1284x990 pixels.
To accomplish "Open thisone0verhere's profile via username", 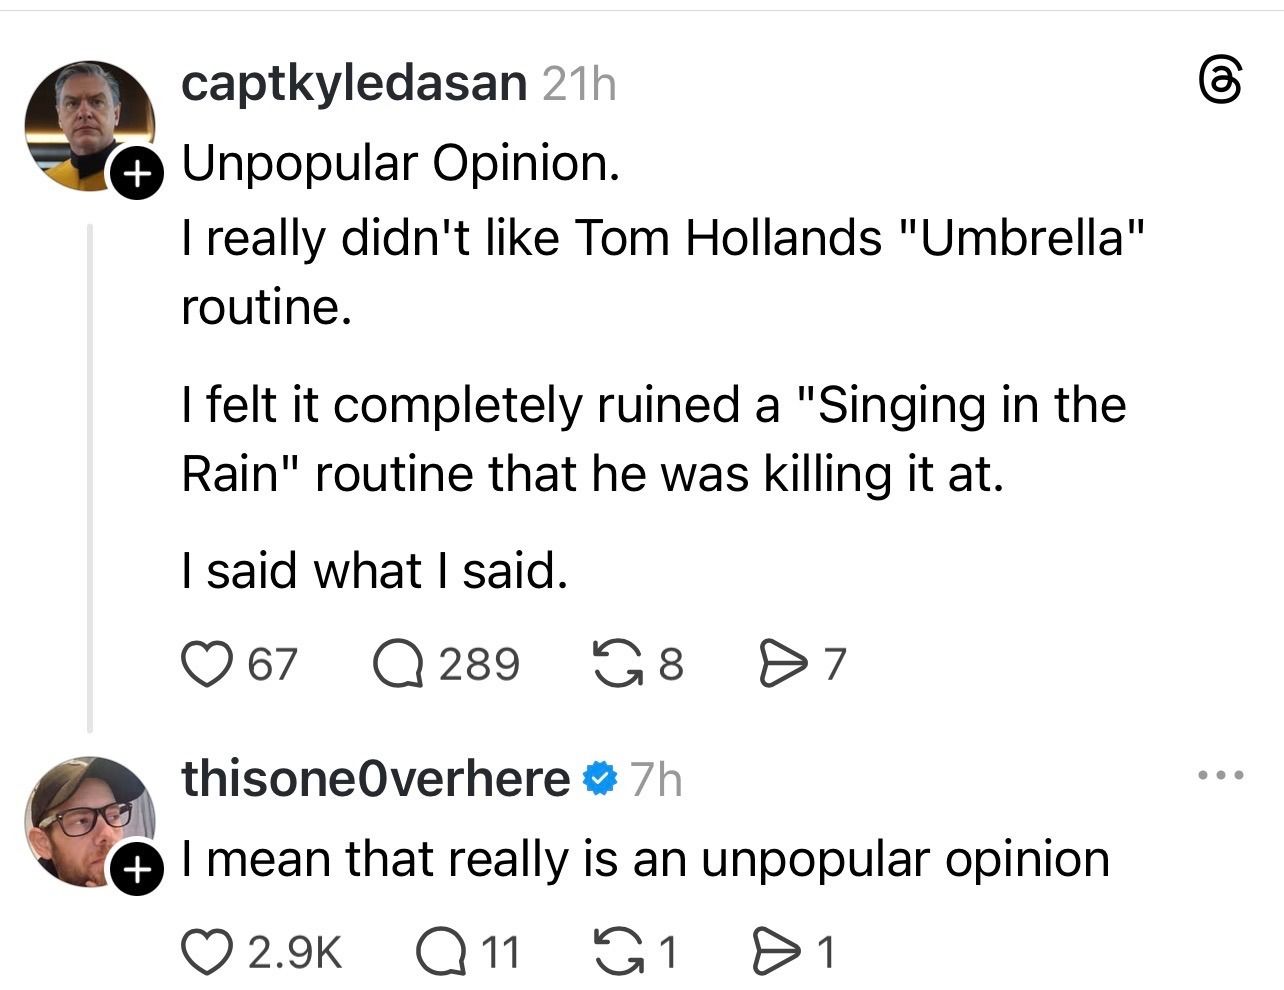I will pos(375,778).
